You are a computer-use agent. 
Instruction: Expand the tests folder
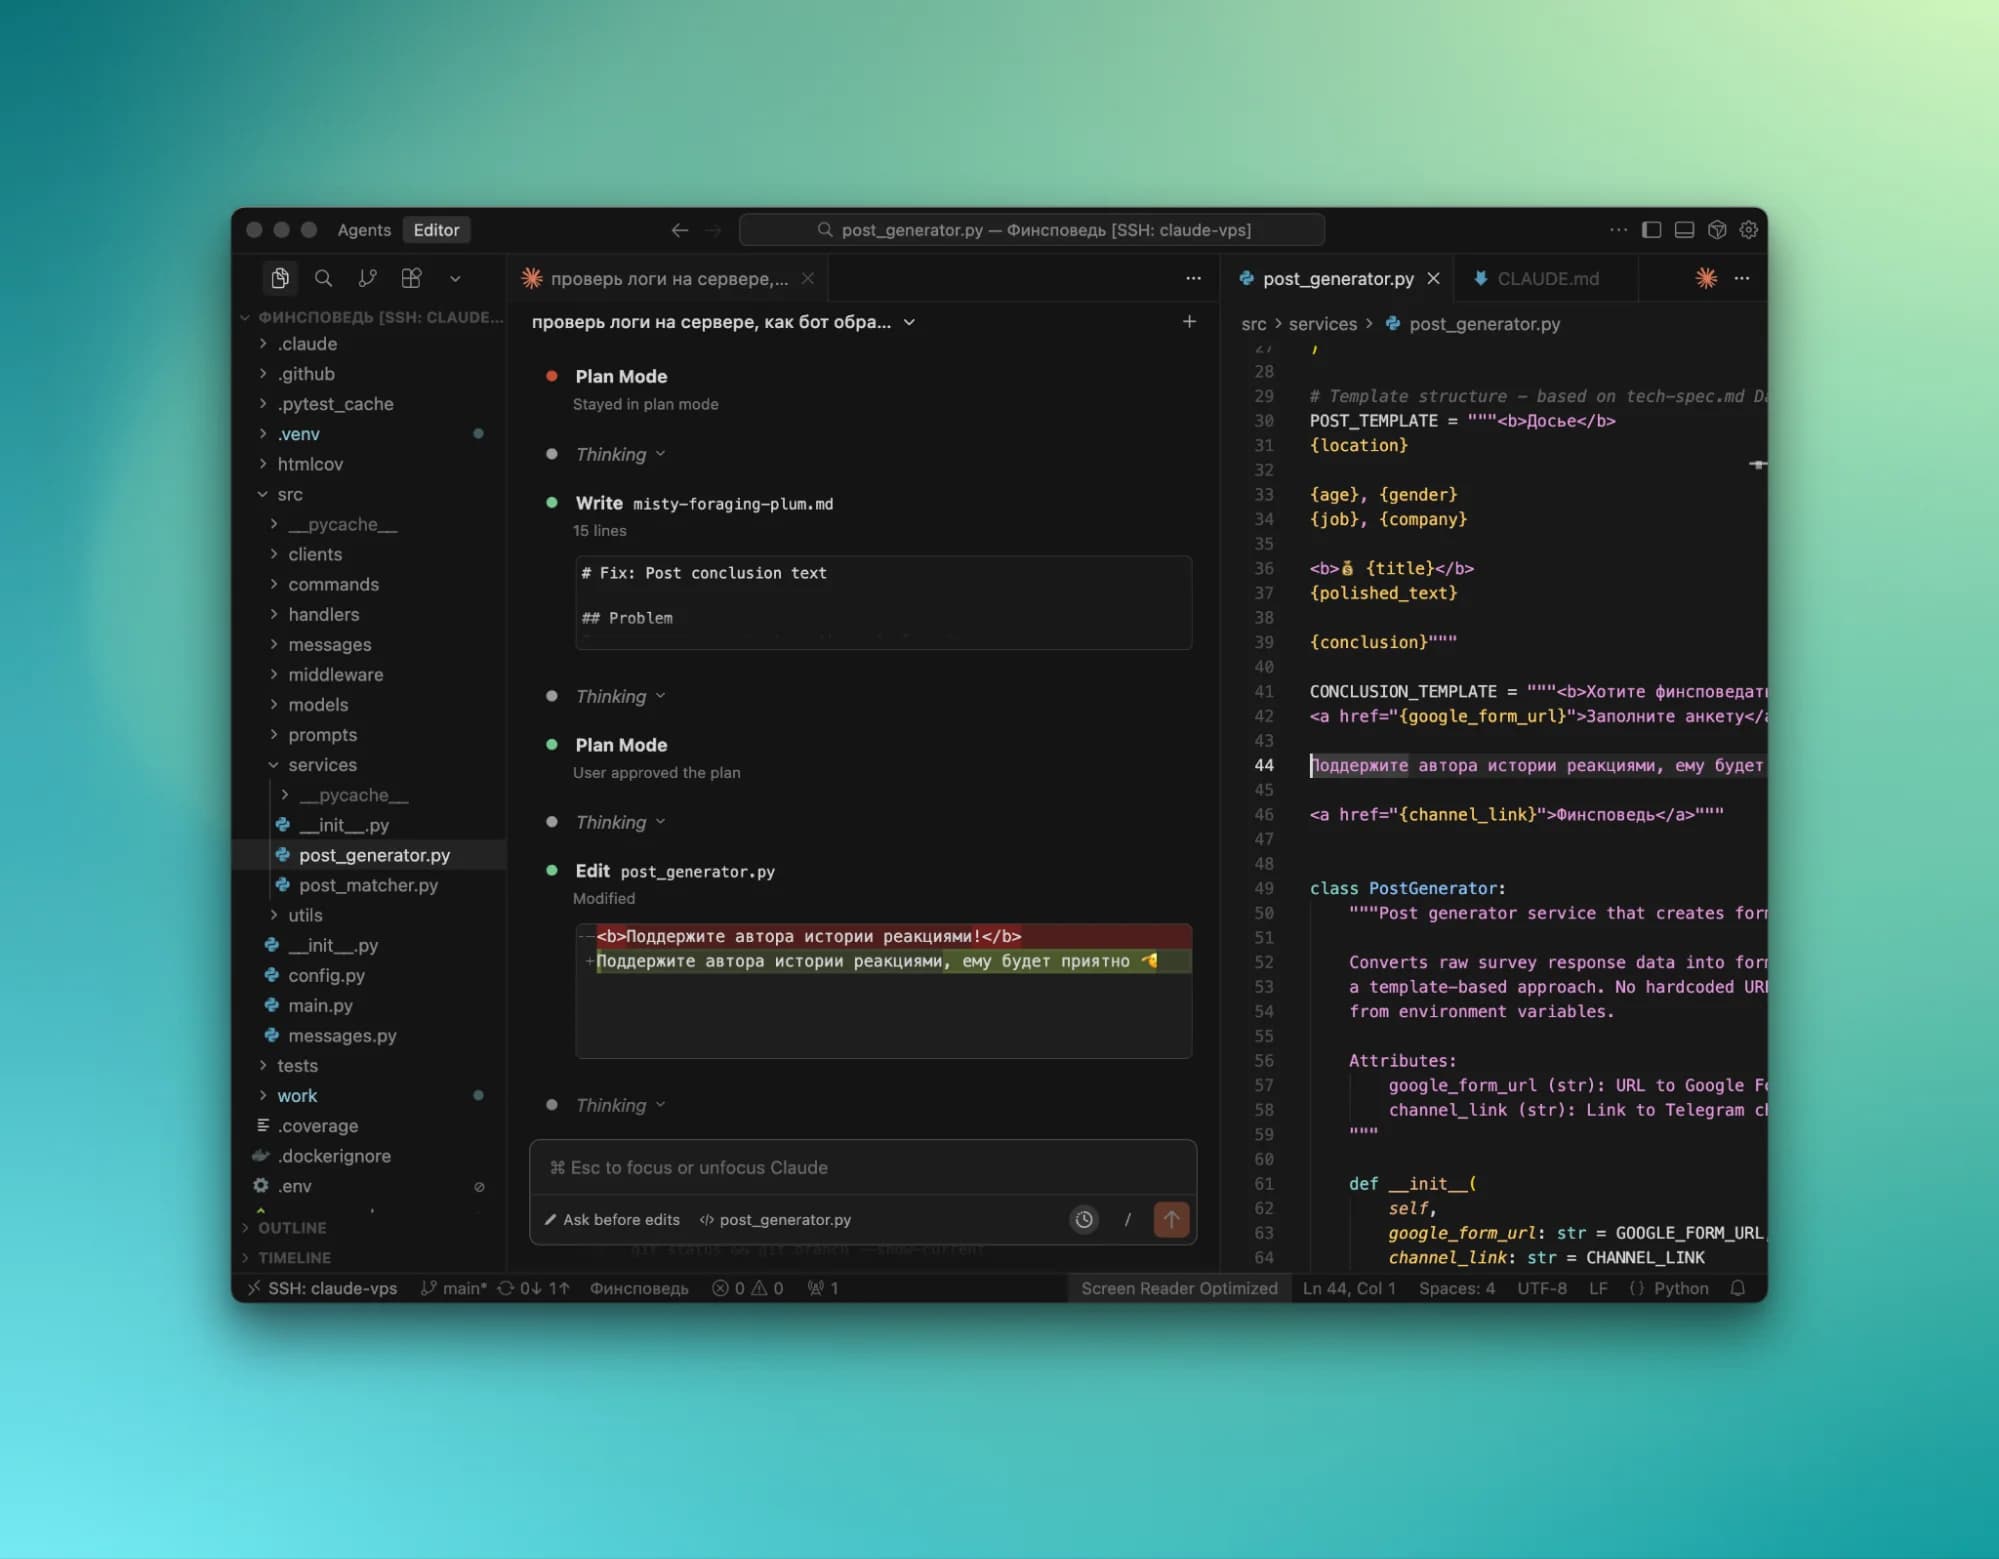click(297, 1065)
